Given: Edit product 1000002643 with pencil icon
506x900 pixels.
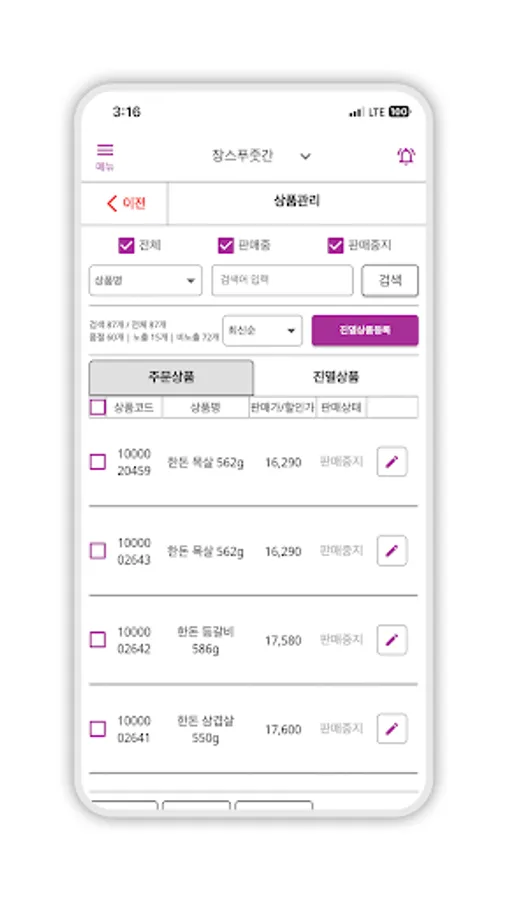Looking at the screenshot, I should coord(392,550).
